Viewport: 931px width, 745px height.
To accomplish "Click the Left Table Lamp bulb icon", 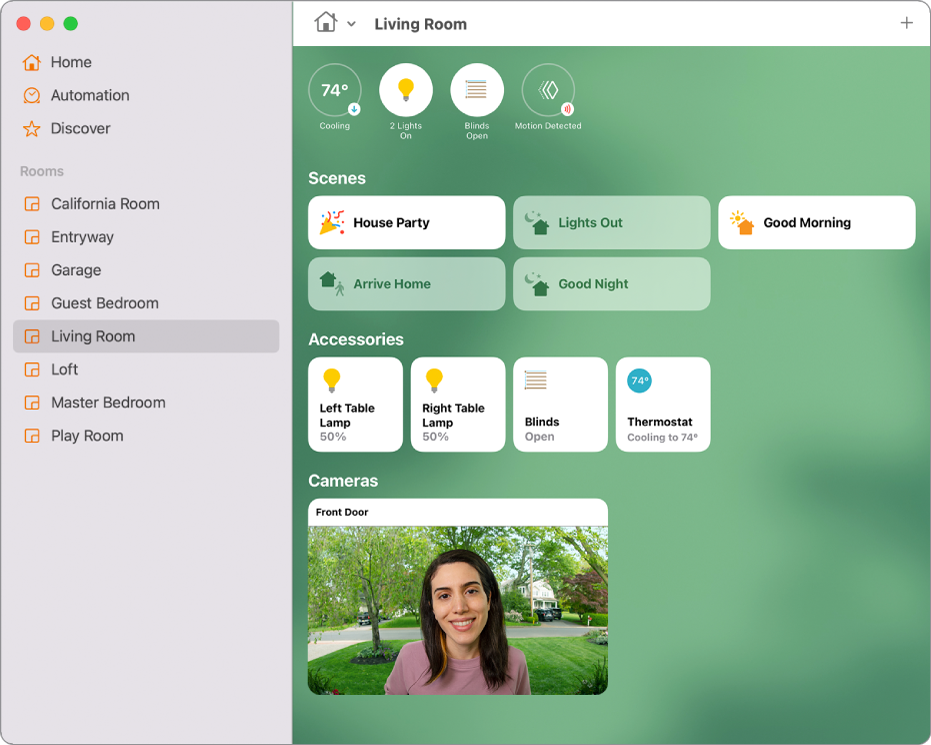I will (332, 381).
